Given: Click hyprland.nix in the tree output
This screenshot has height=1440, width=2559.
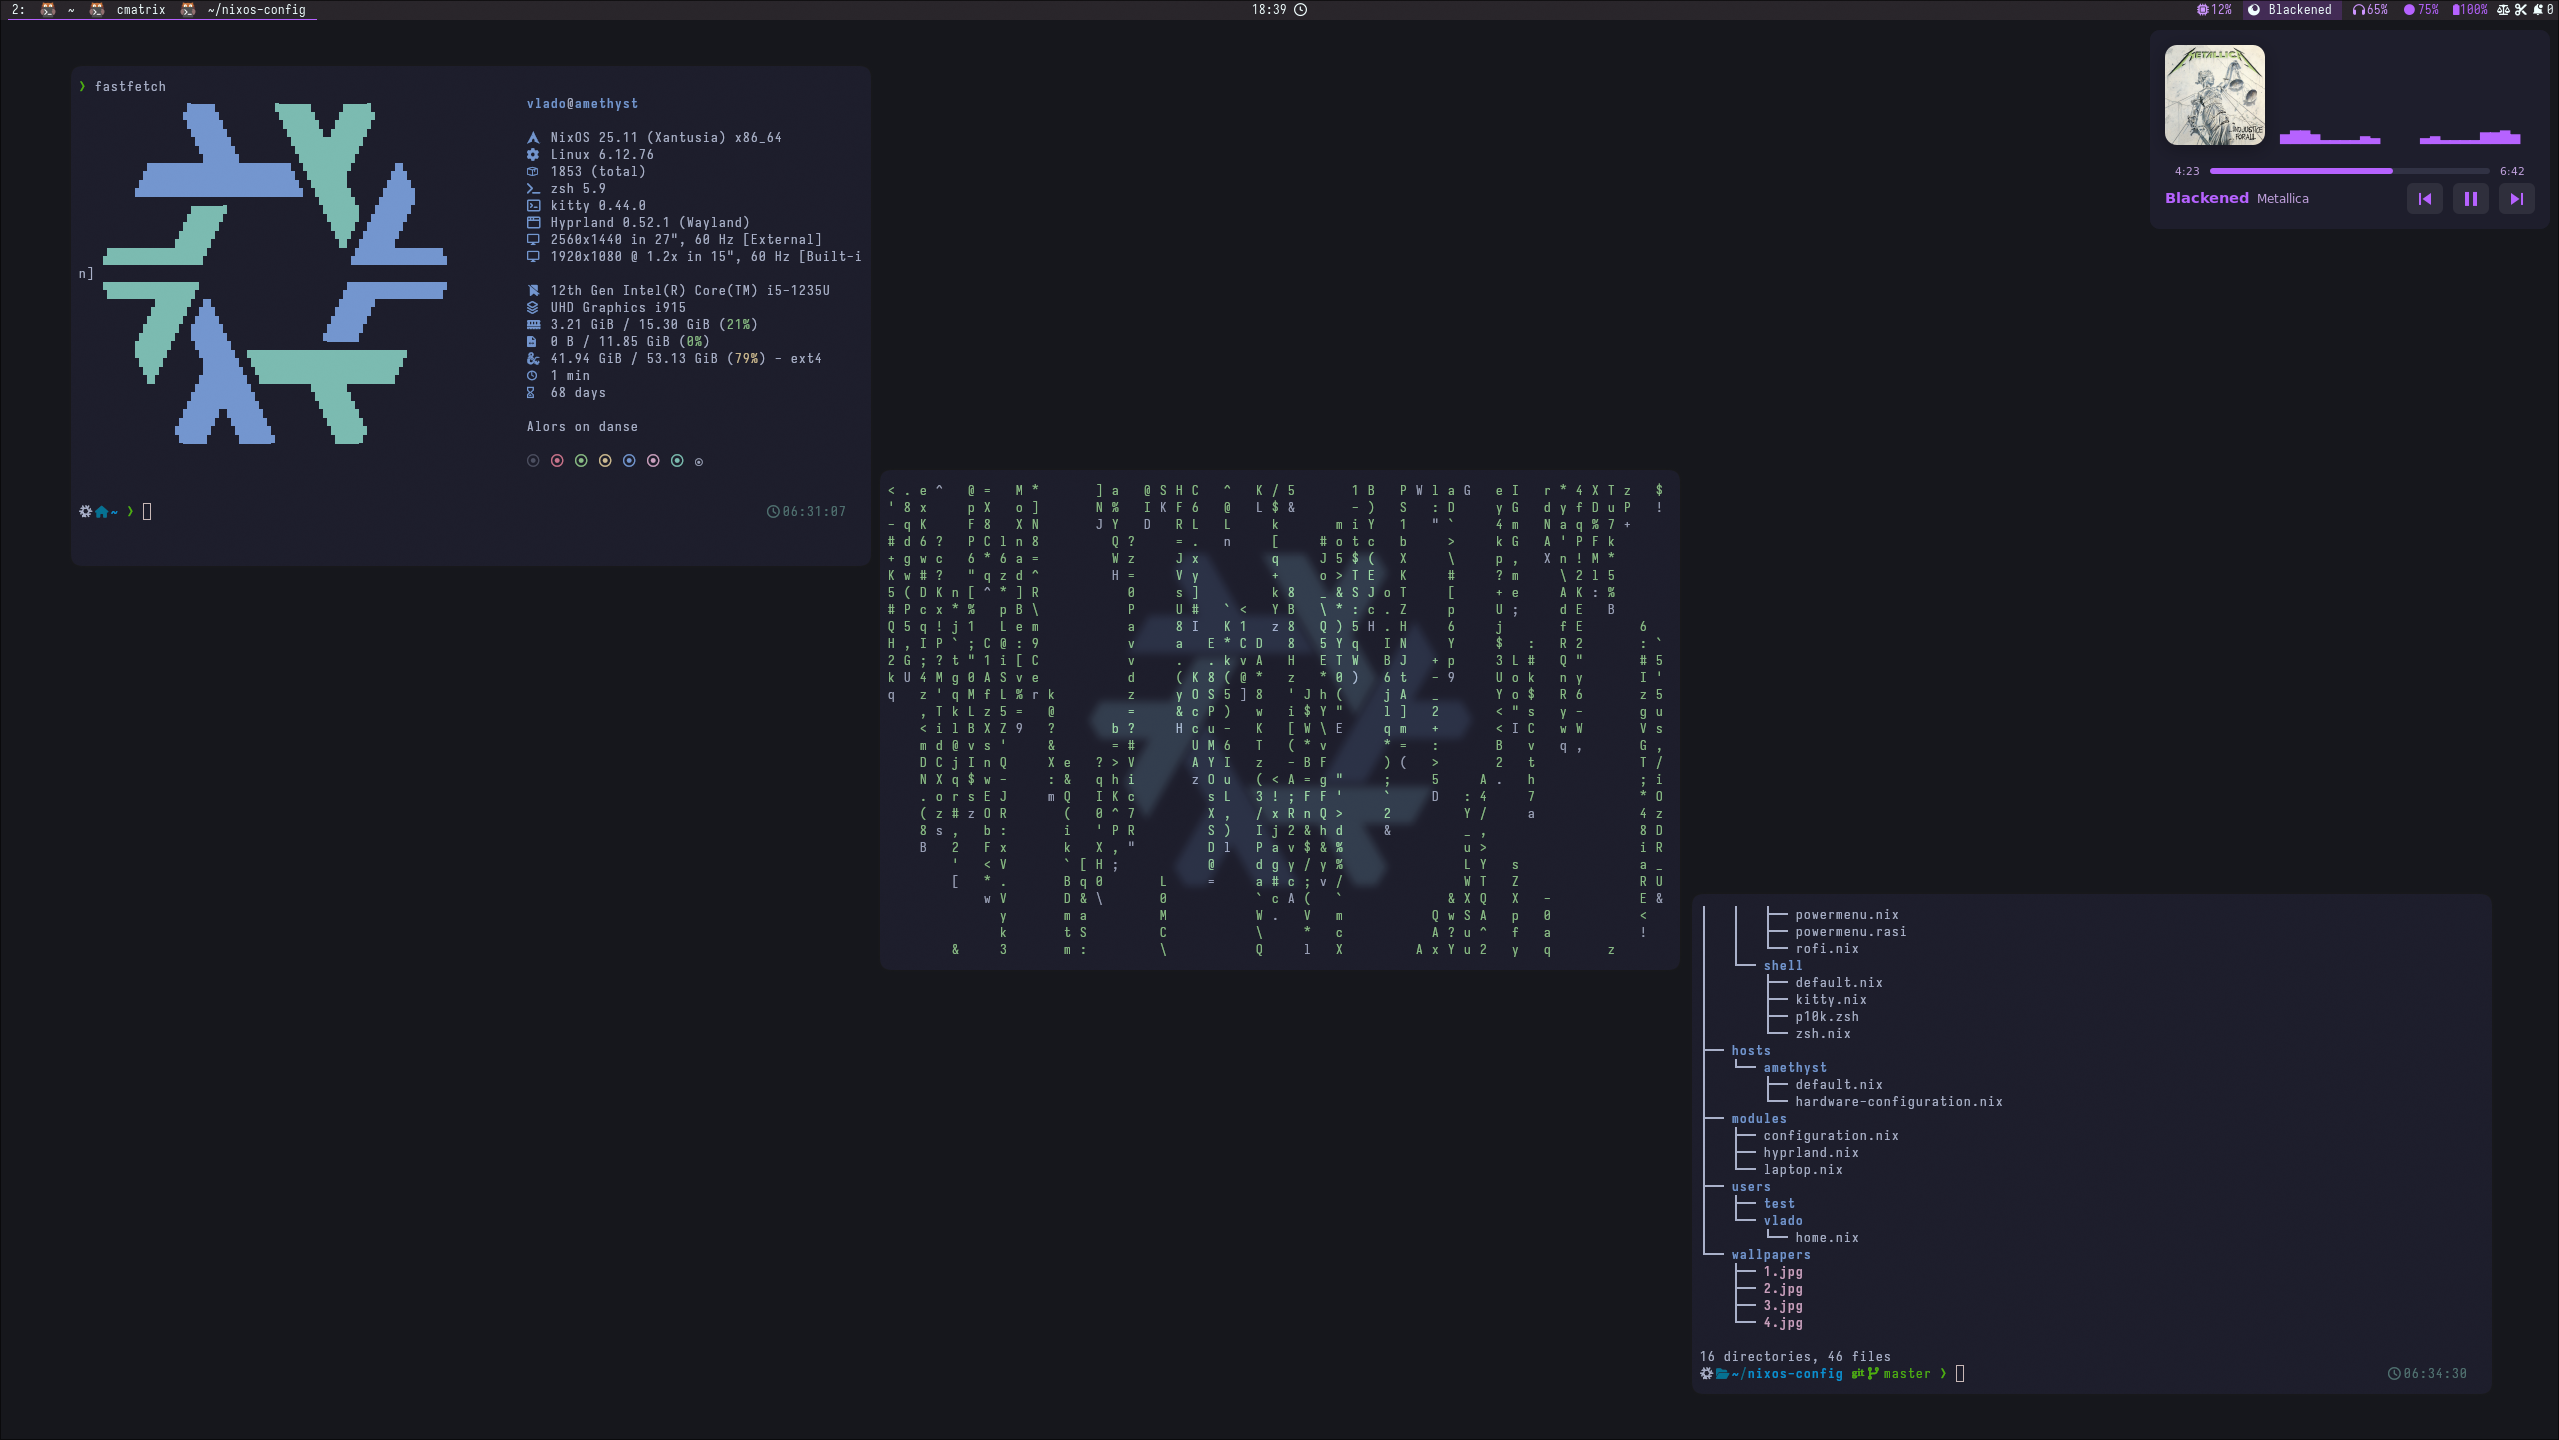Looking at the screenshot, I should [x=1811, y=1153].
